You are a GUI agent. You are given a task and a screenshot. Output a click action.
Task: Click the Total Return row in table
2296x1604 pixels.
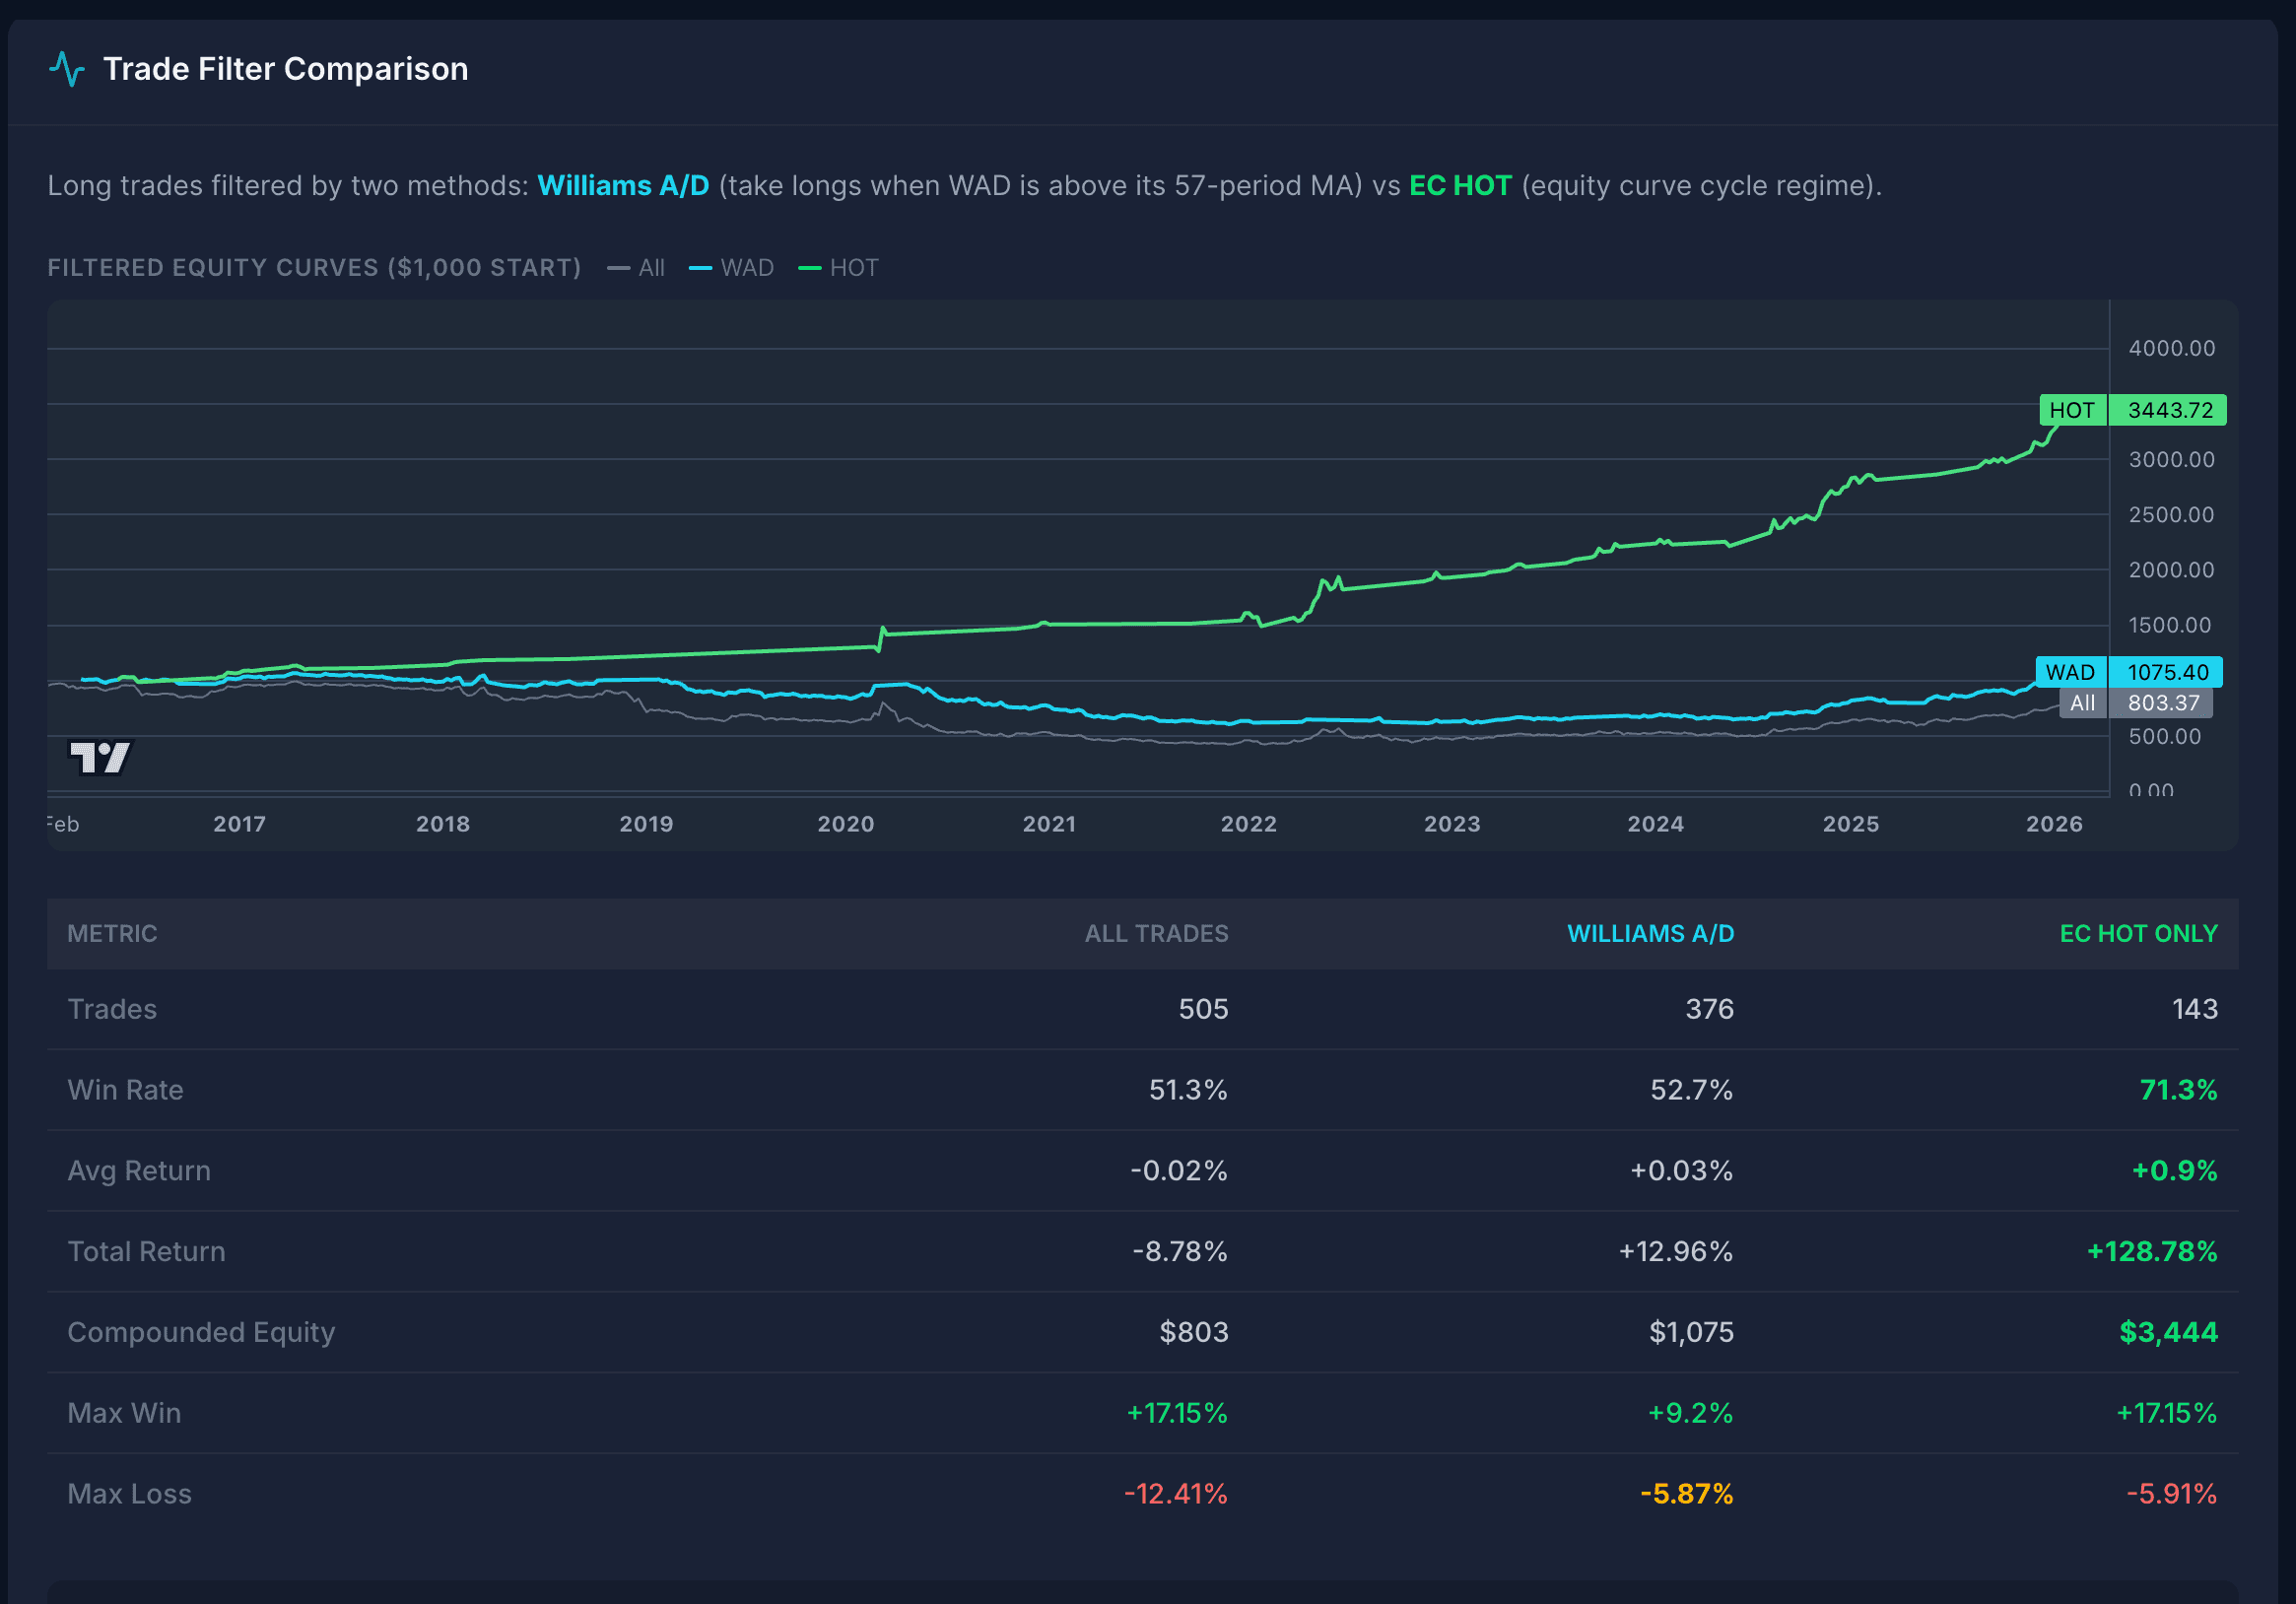pos(146,1251)
